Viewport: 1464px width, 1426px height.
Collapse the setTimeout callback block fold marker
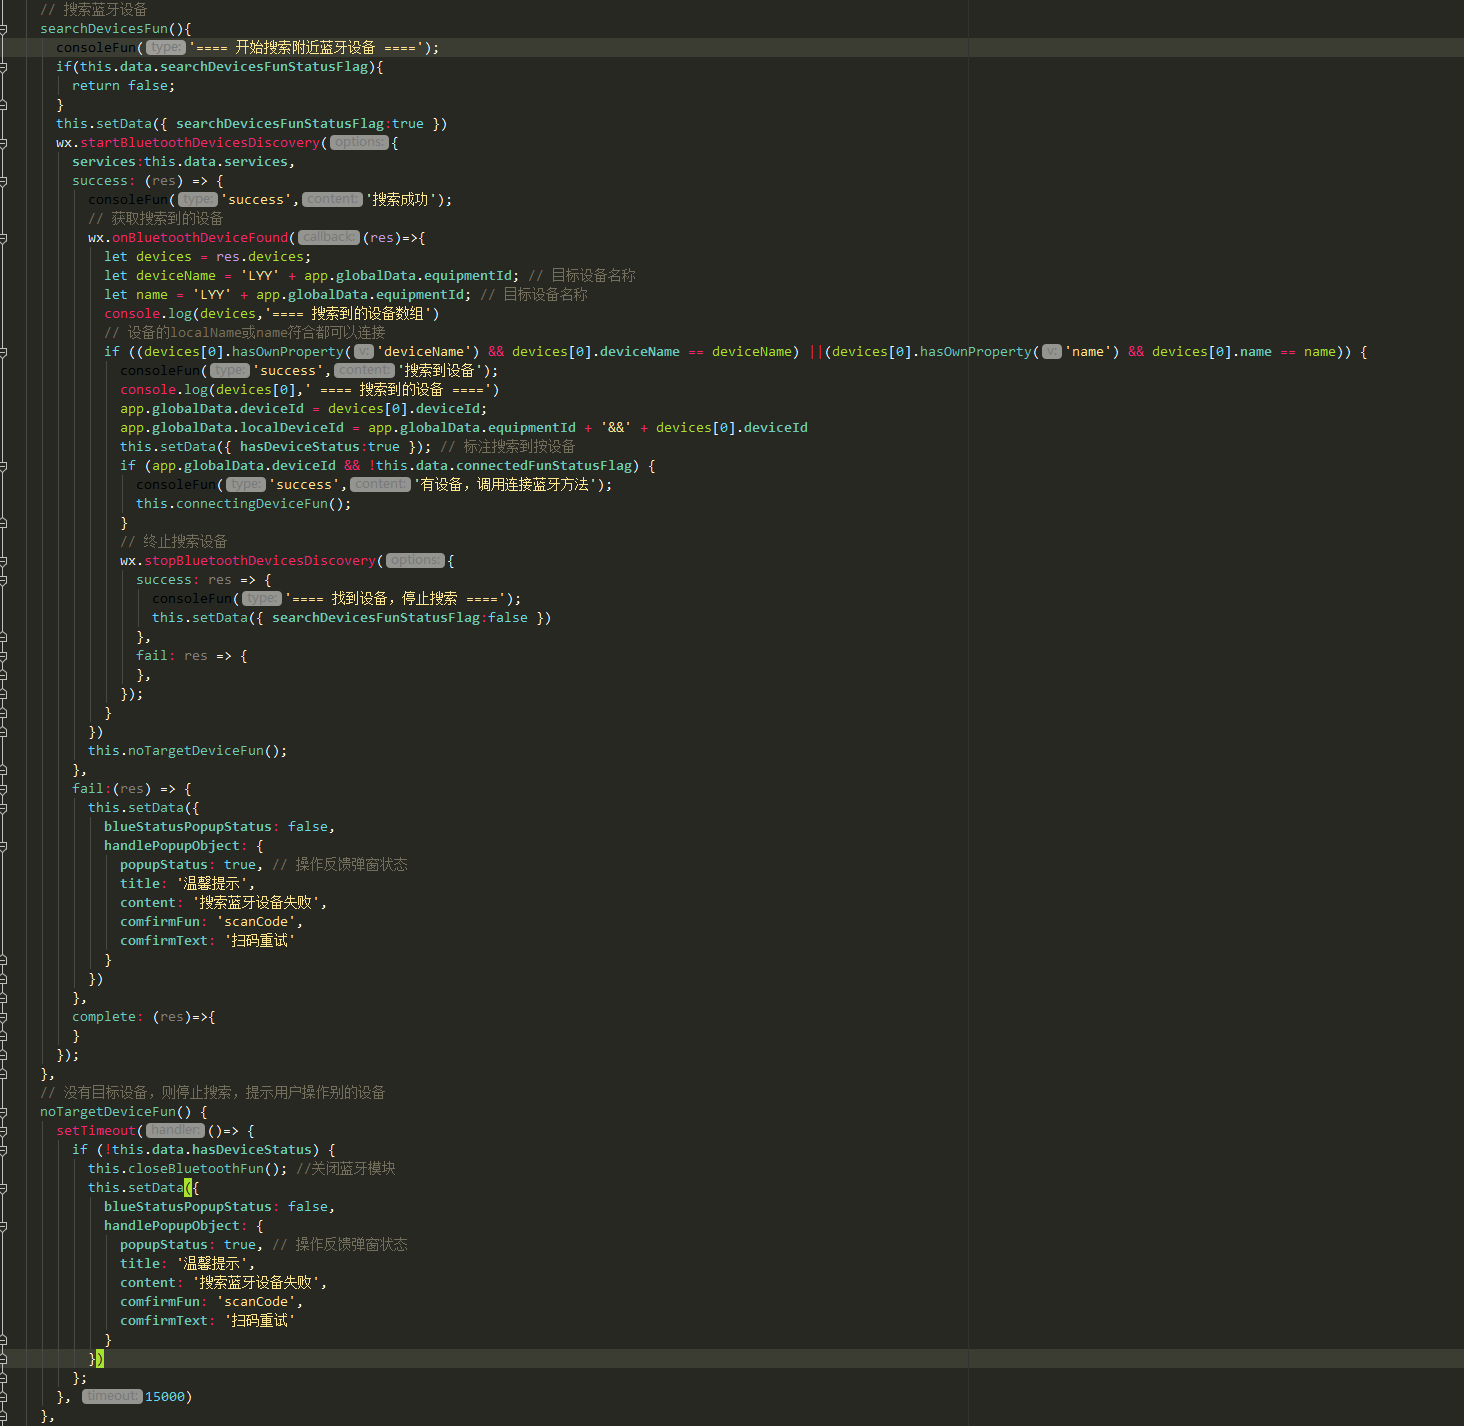click(x=3, y=1131)
